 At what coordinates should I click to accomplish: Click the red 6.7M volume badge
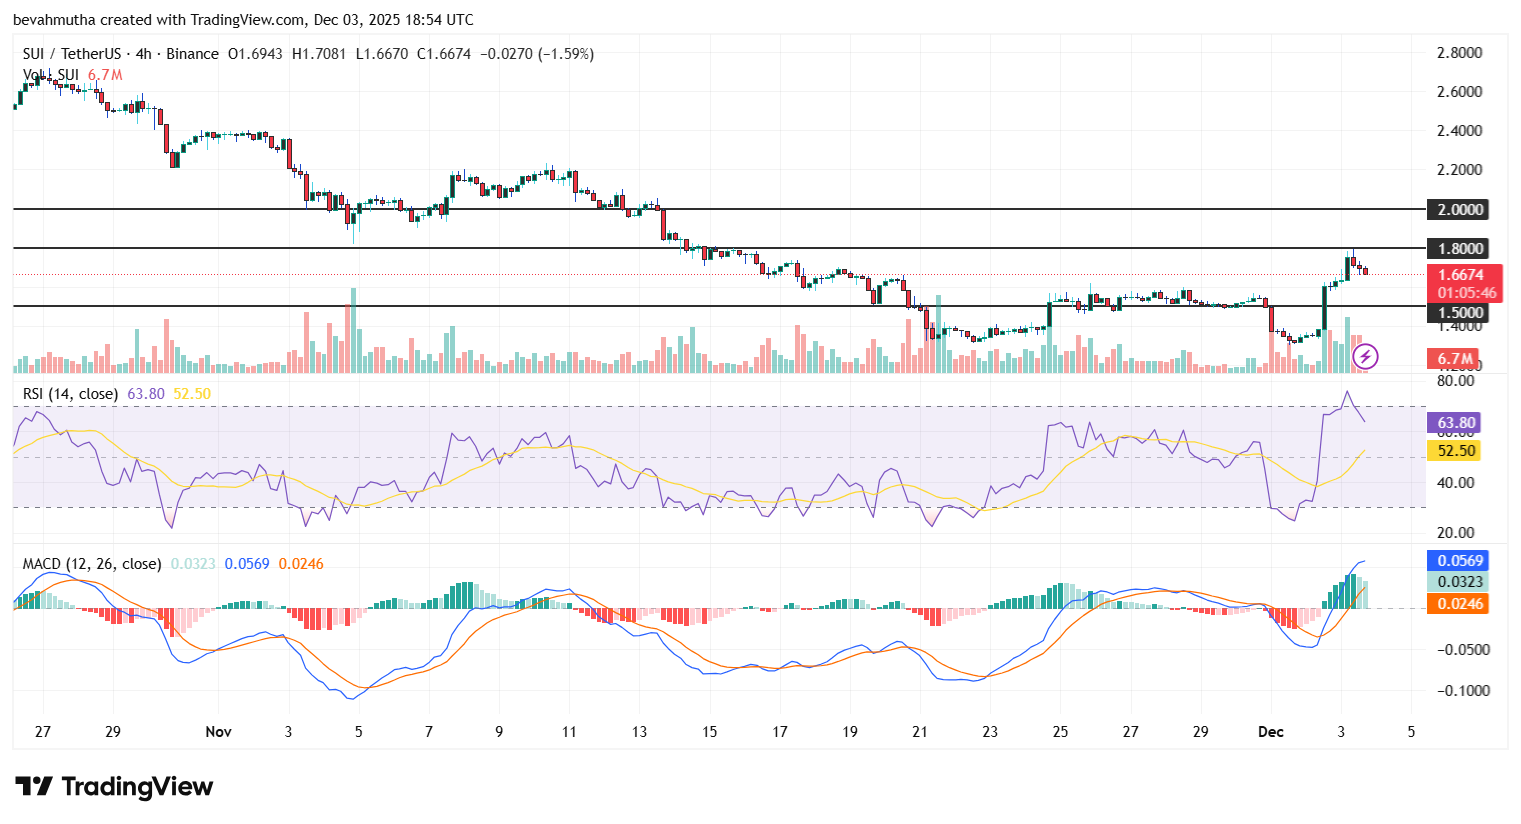pos(1453,356)
